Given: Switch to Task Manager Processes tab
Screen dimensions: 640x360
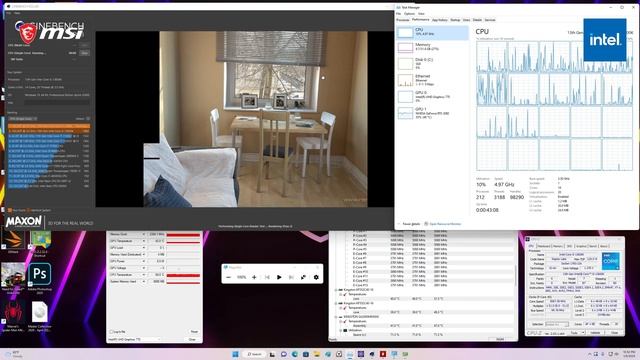Looking at the screenshot, I should [402, 20].
